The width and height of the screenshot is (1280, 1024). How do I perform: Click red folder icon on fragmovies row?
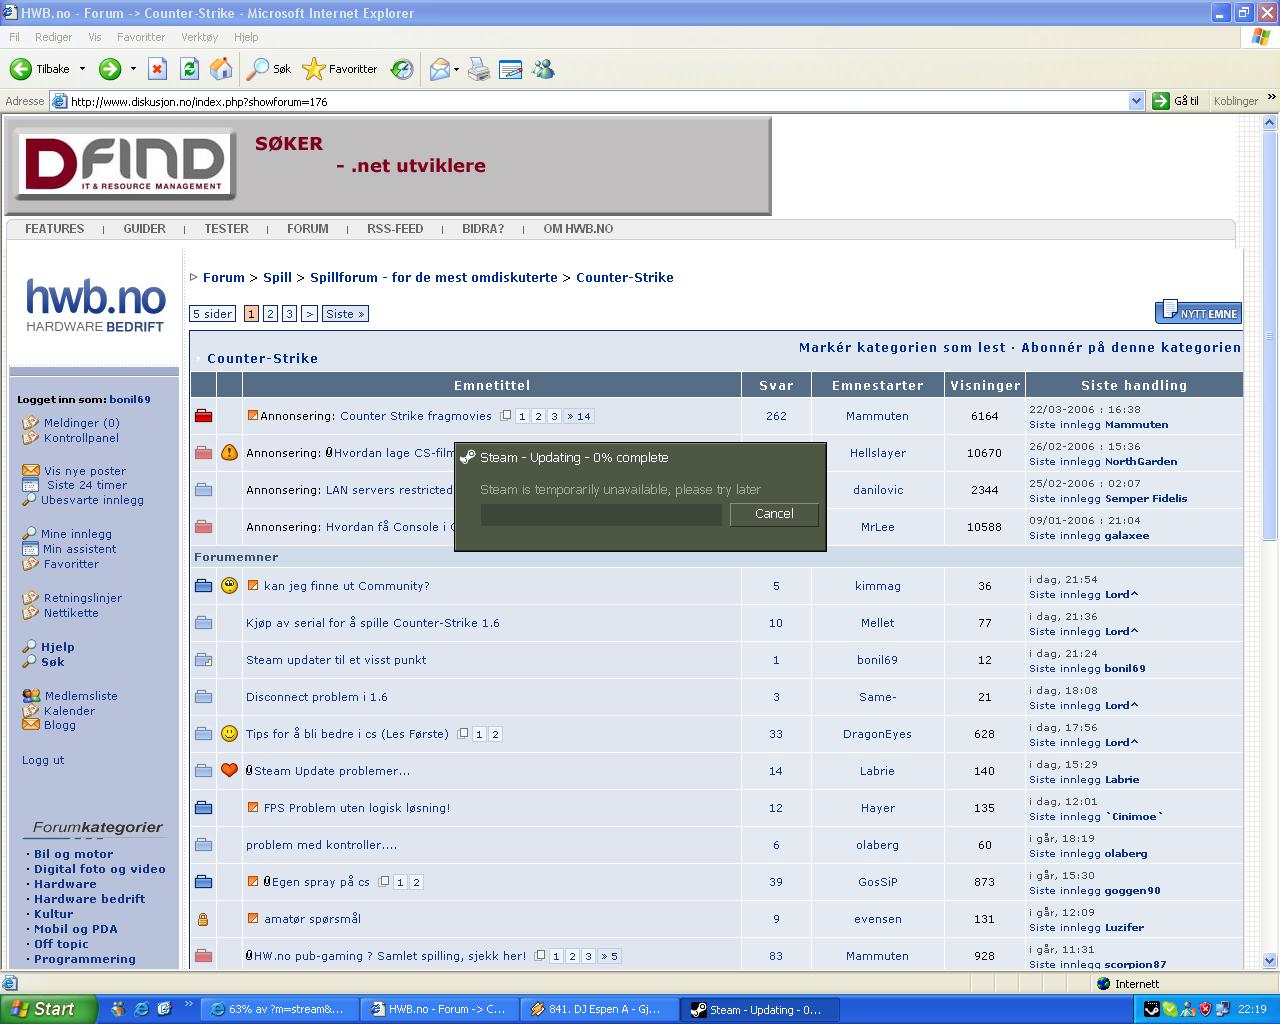coord(203,416)
